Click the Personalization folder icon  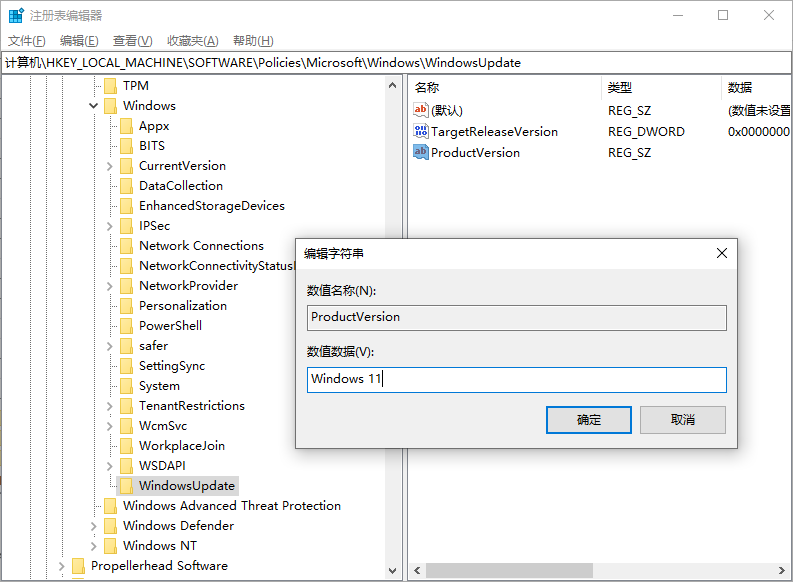pyautogui.click(x=126, y=306)
